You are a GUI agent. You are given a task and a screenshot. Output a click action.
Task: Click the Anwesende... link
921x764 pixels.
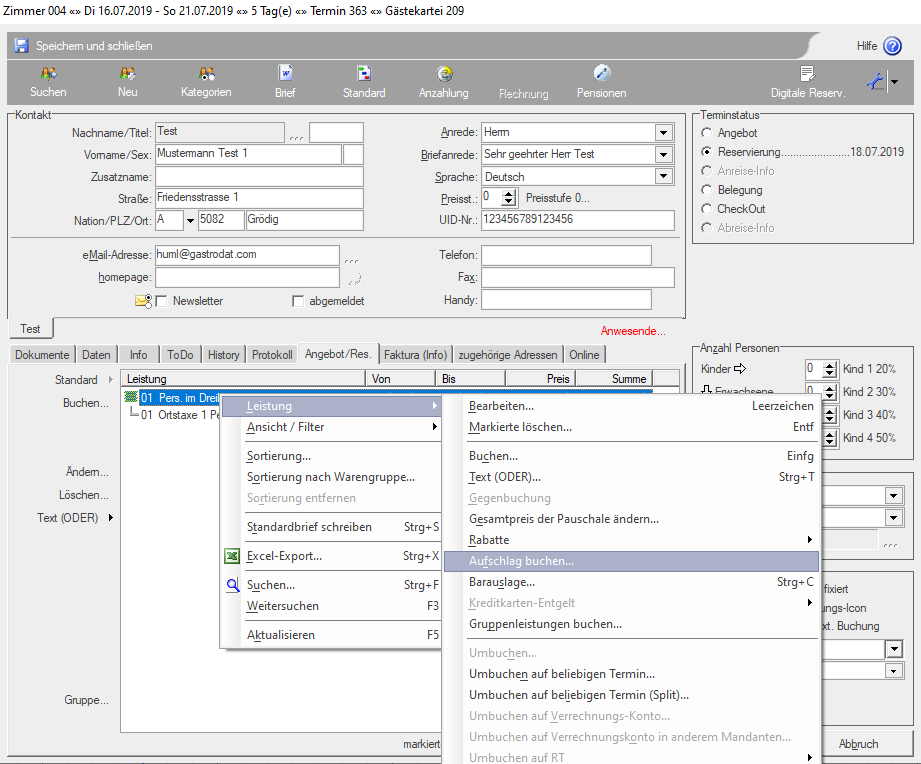pos(633,331)
